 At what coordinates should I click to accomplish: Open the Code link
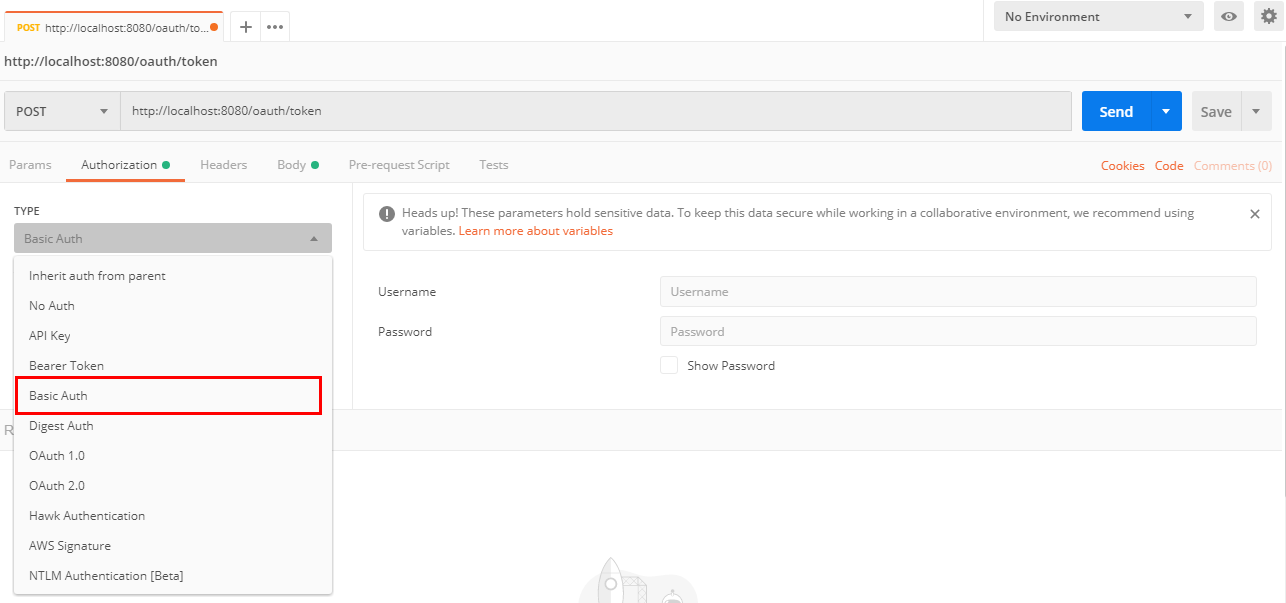point(1169,166)
